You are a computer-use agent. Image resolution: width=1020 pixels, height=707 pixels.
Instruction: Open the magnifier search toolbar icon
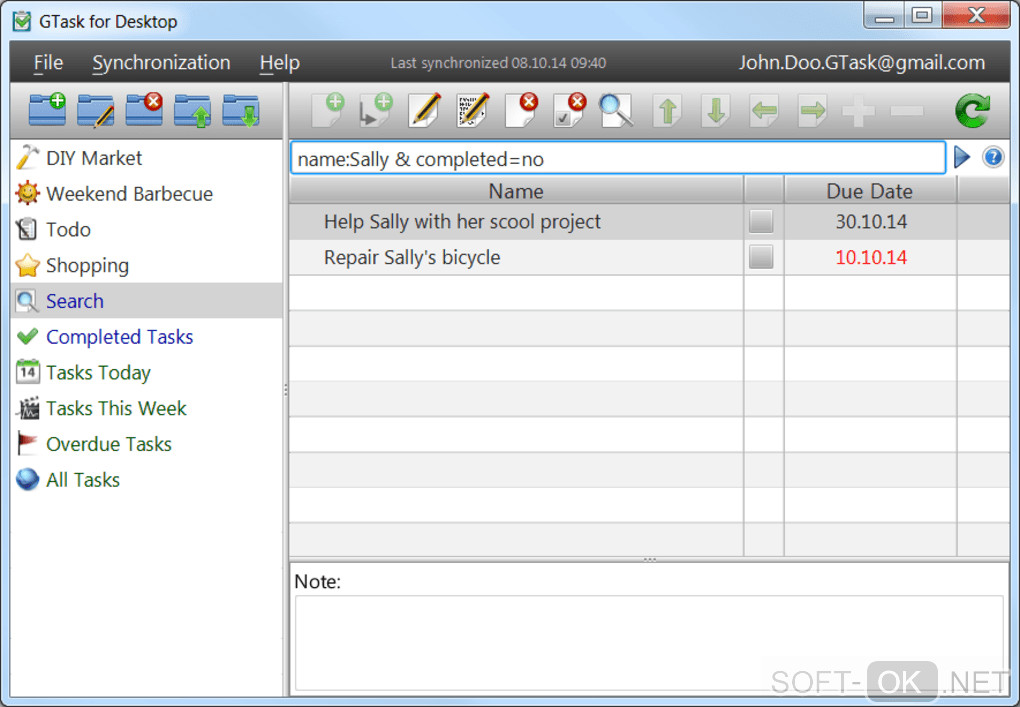tap(616, 110)
